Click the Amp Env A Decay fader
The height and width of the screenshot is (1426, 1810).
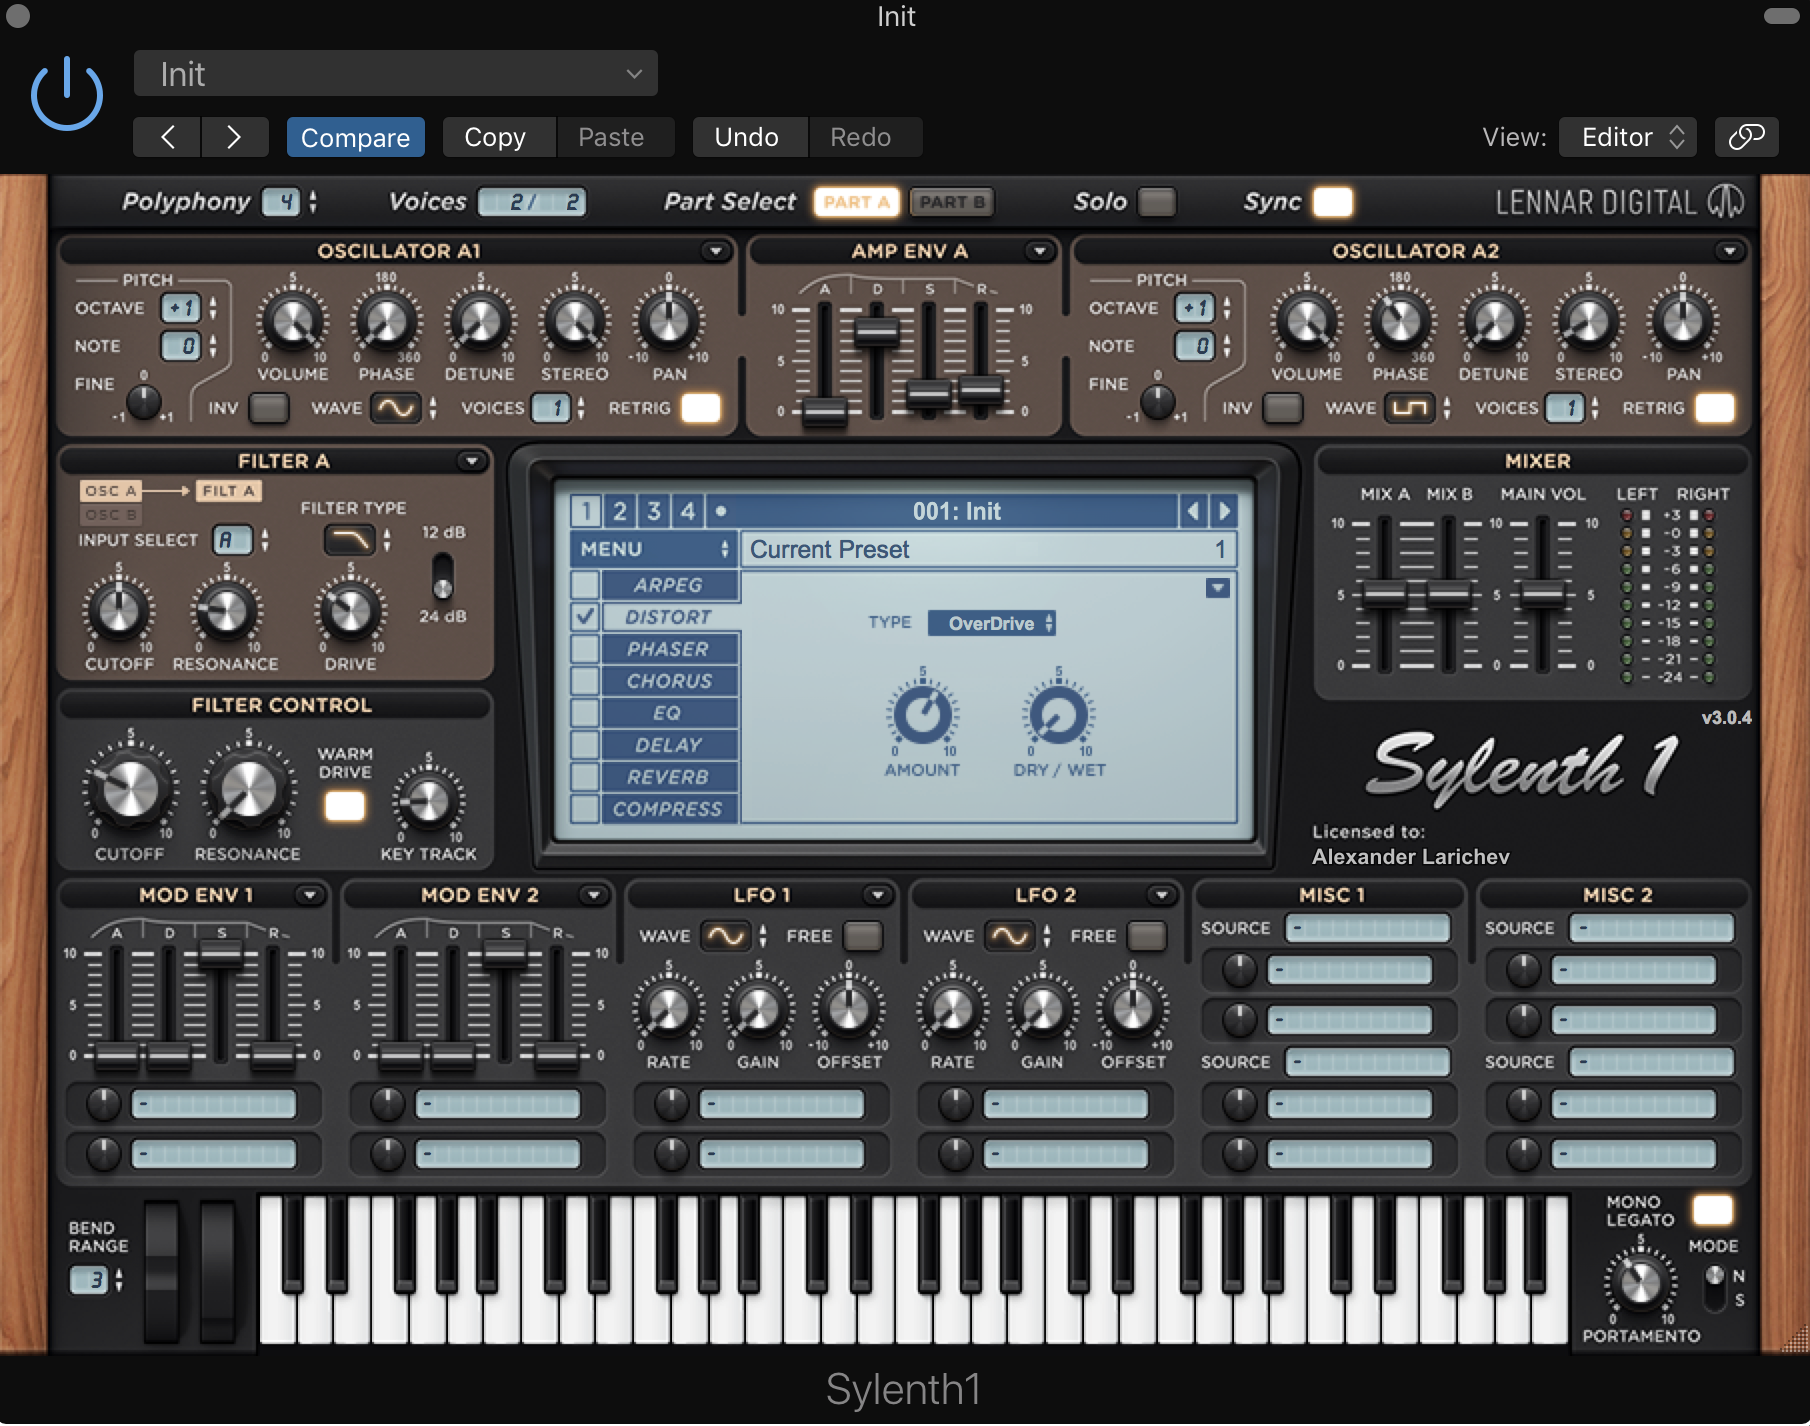(x=876, y=332)
